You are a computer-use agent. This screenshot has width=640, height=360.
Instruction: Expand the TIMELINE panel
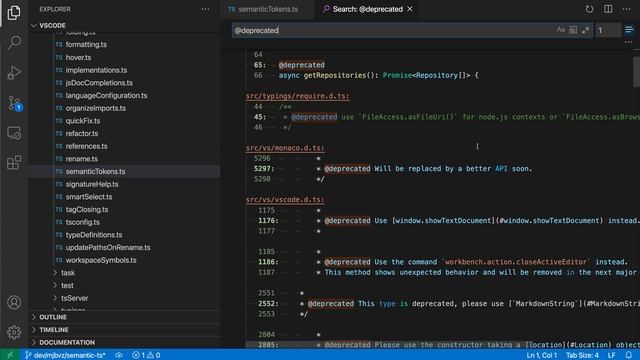(124, 330)
